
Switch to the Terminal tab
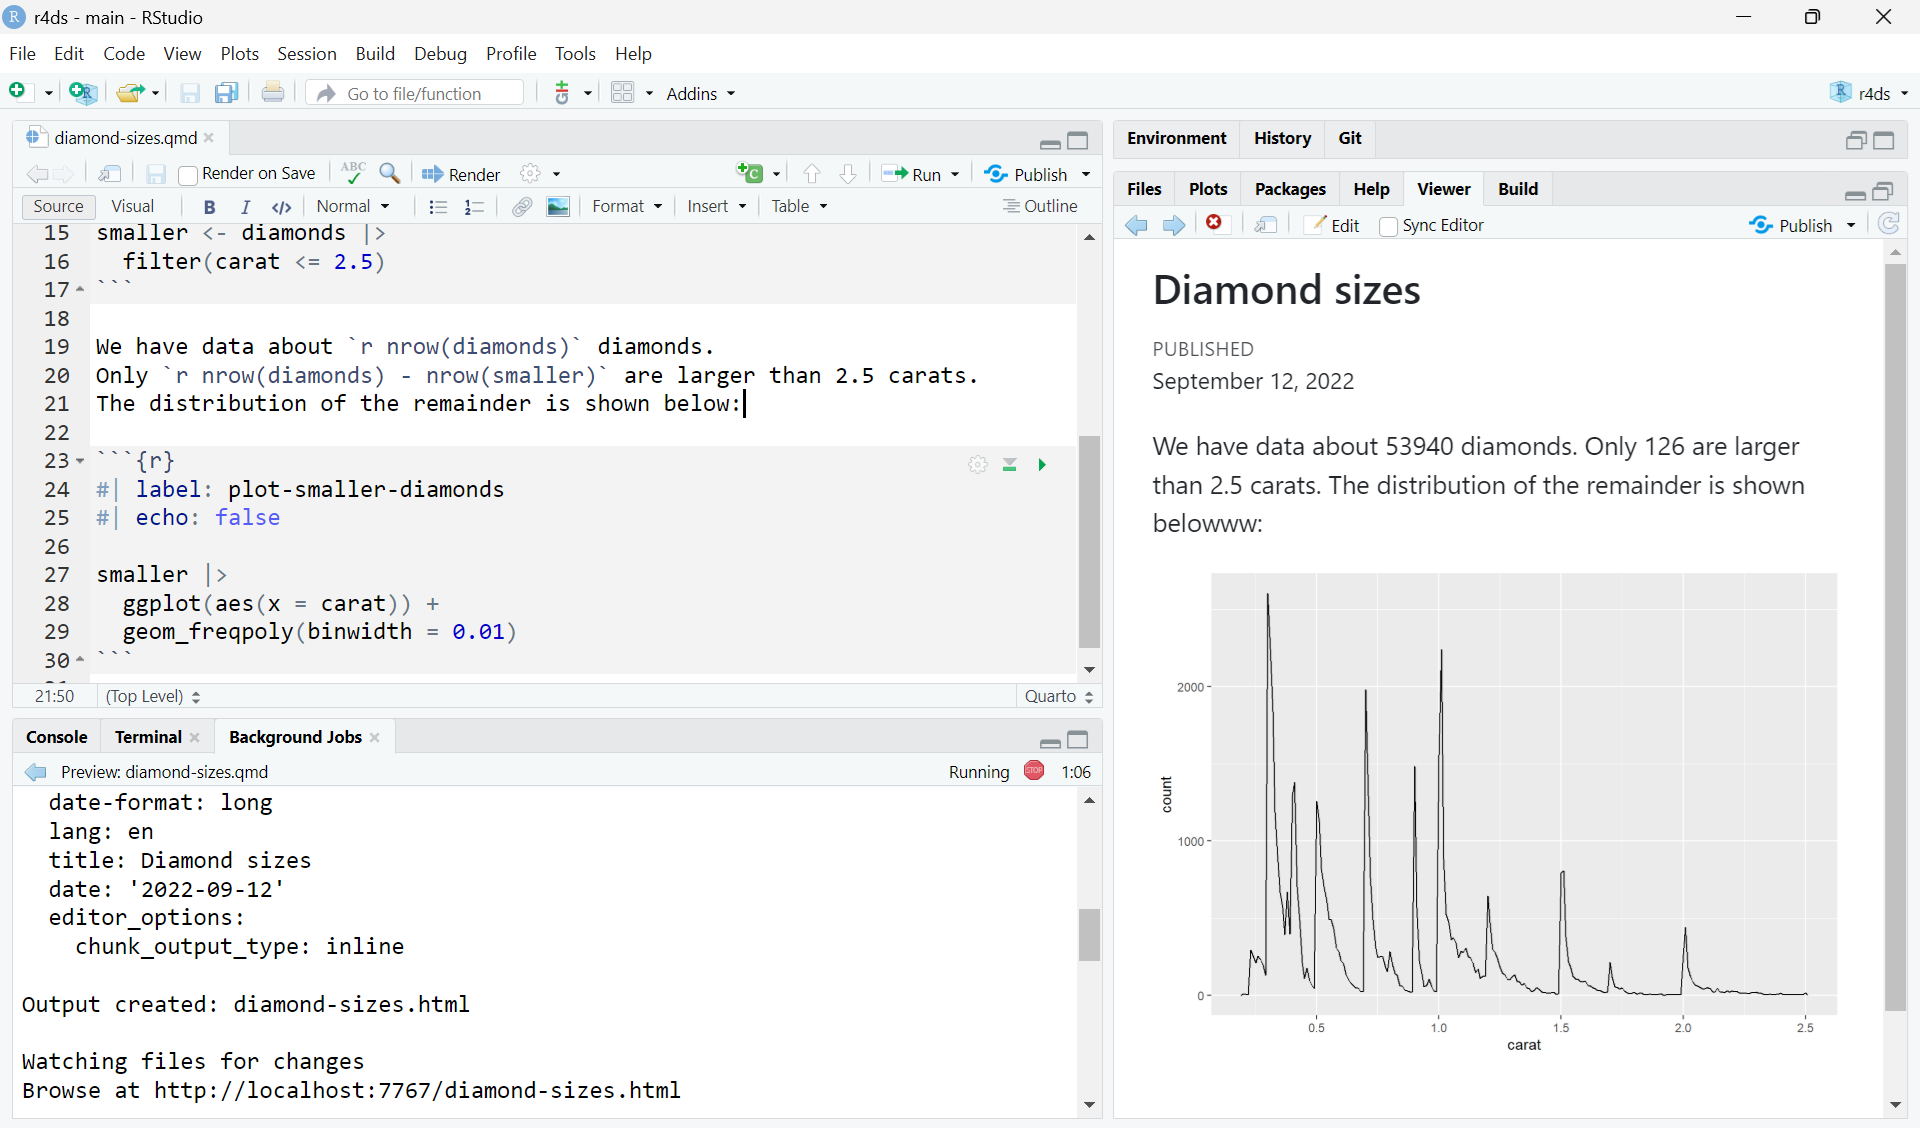coord(148,737)
